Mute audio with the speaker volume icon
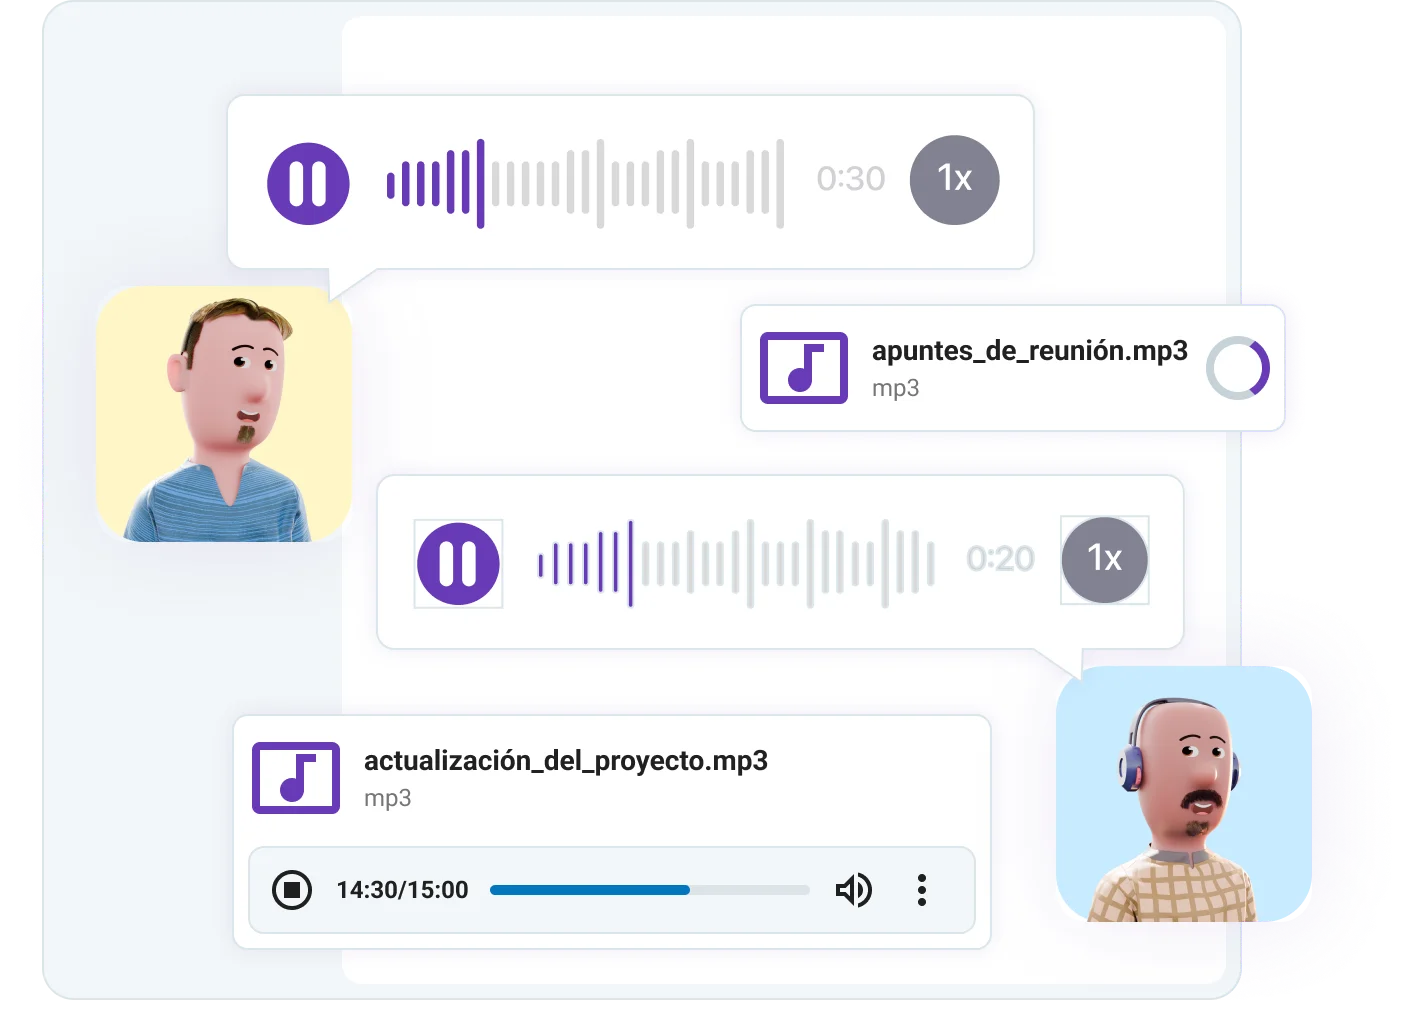The image size is (1408, 1018). [x=854, y=890]
